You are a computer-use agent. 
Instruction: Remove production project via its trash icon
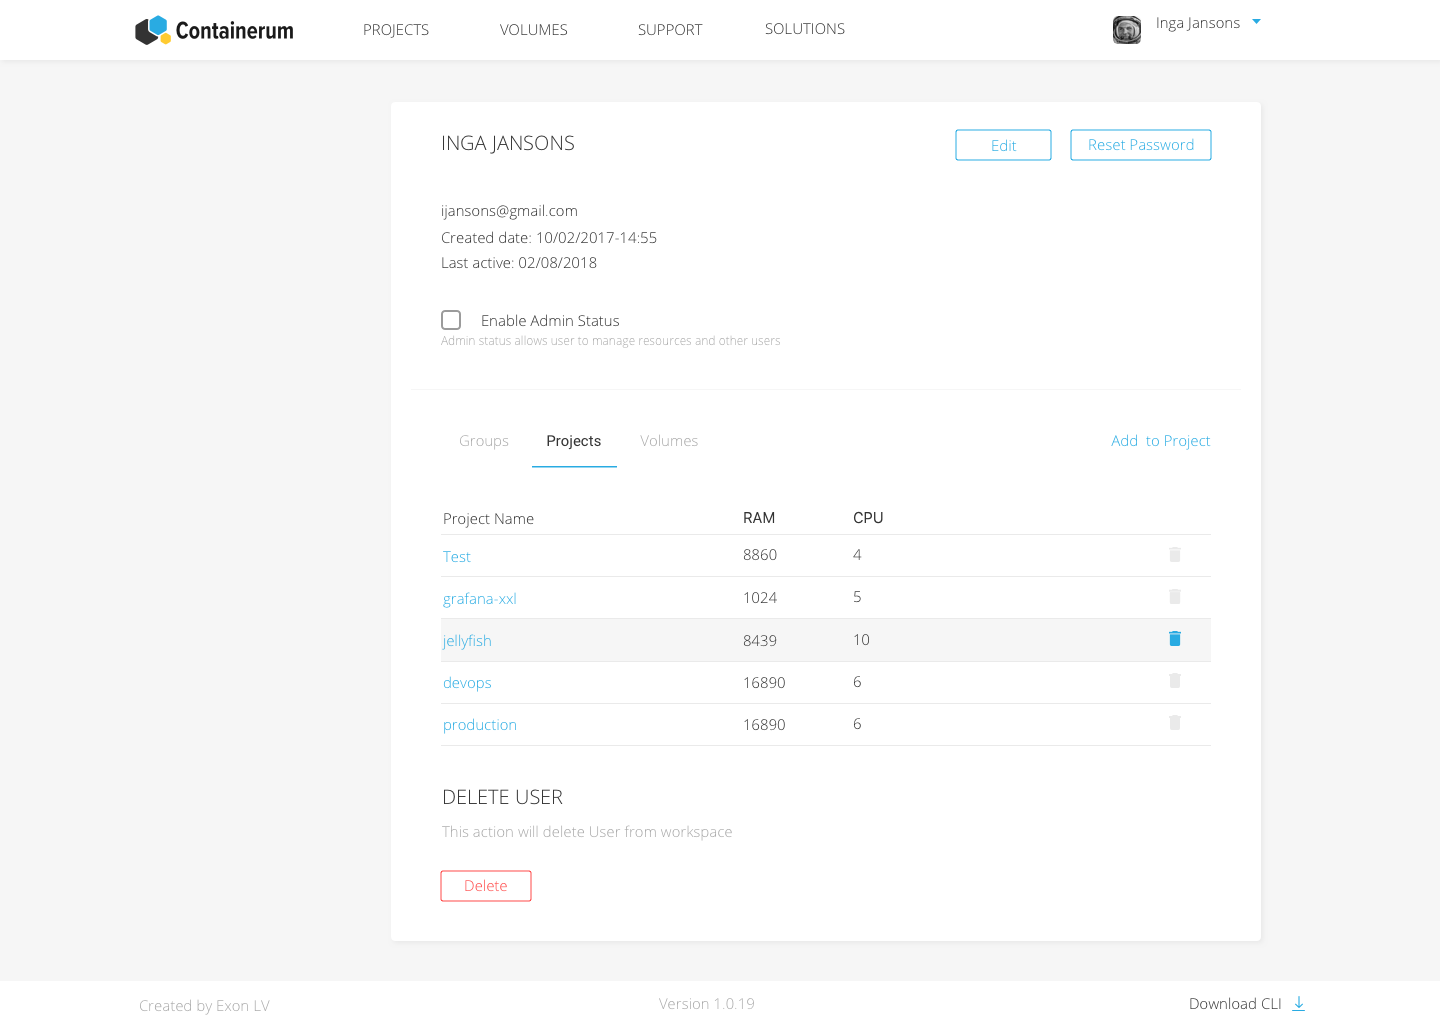[x=1174, y=723]
